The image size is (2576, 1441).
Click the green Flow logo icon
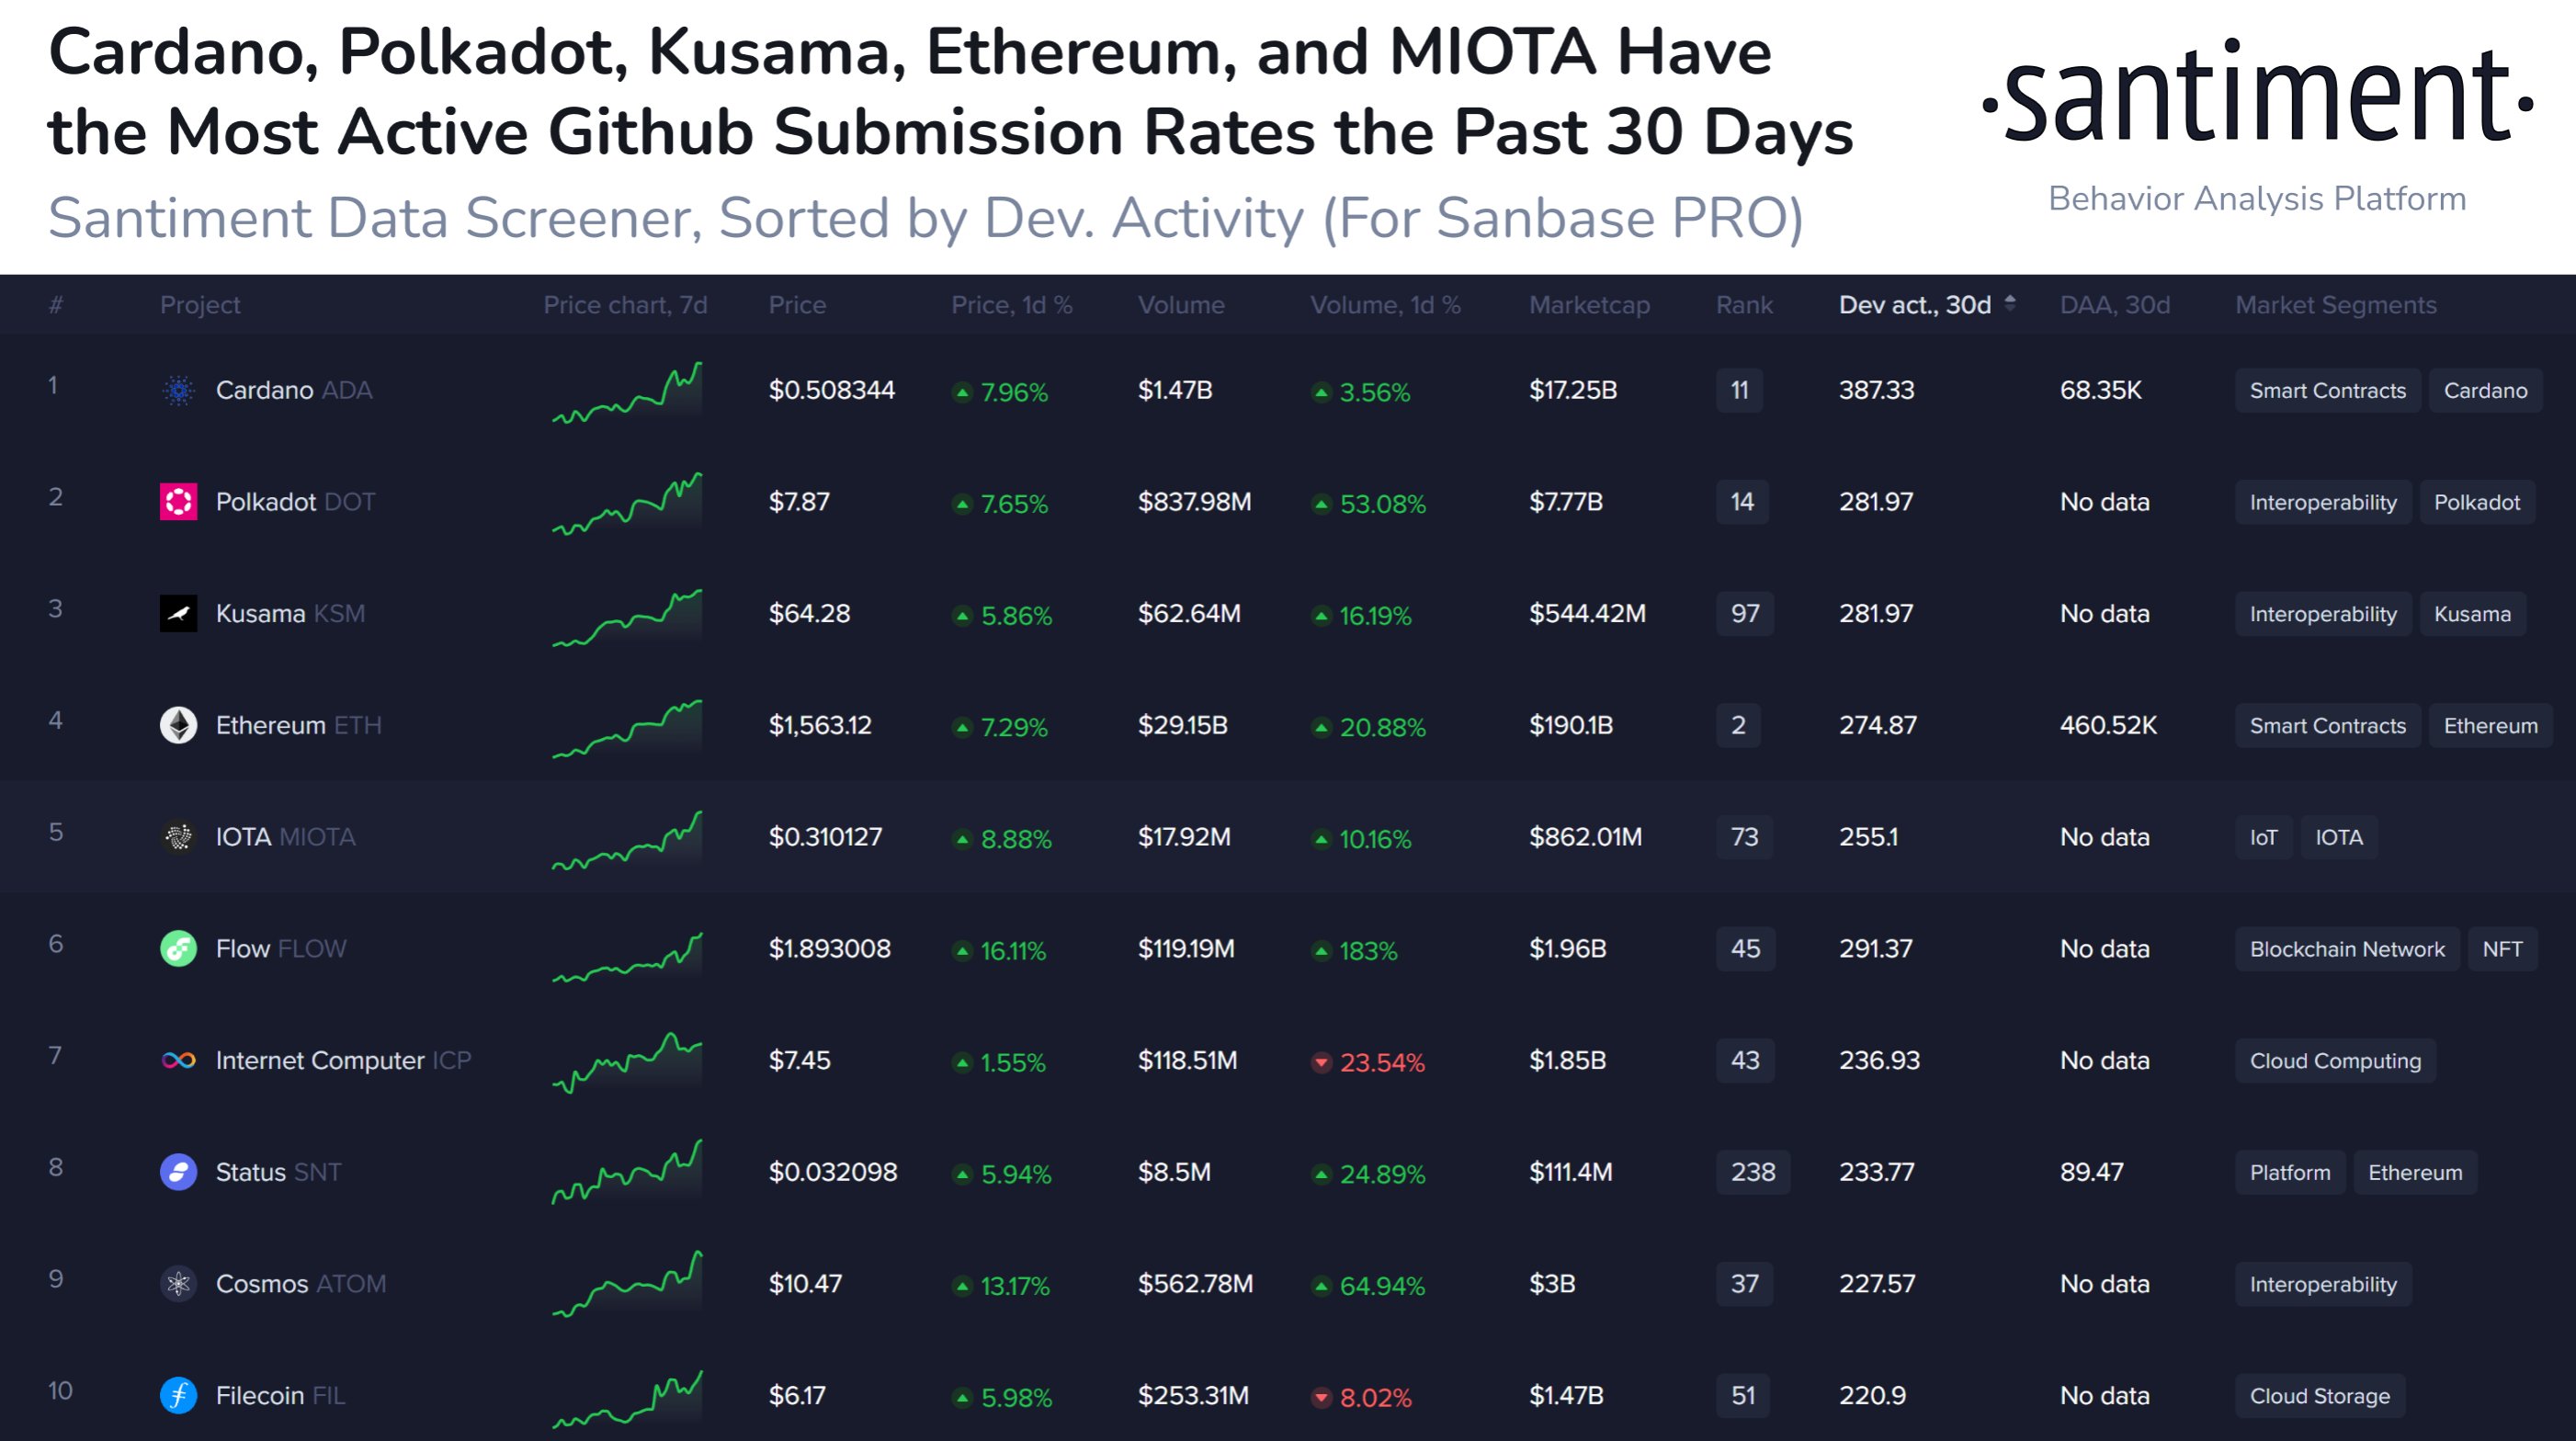(x=179, y=949)
